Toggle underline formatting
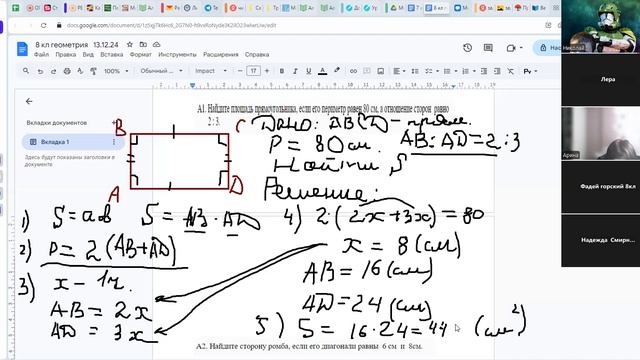The width and height of the screenshot is (640, 360). pos(309,71)
